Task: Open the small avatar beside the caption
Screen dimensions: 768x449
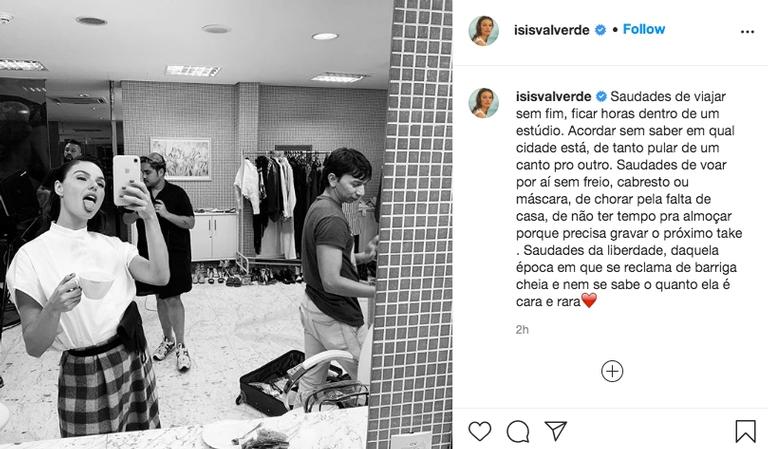Action: click(x=483, y=103)
